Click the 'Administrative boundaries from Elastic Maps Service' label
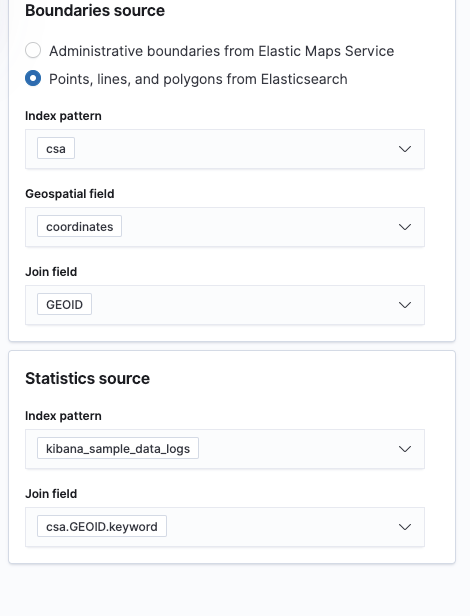 pyautogui.click(x=221, y=51)
